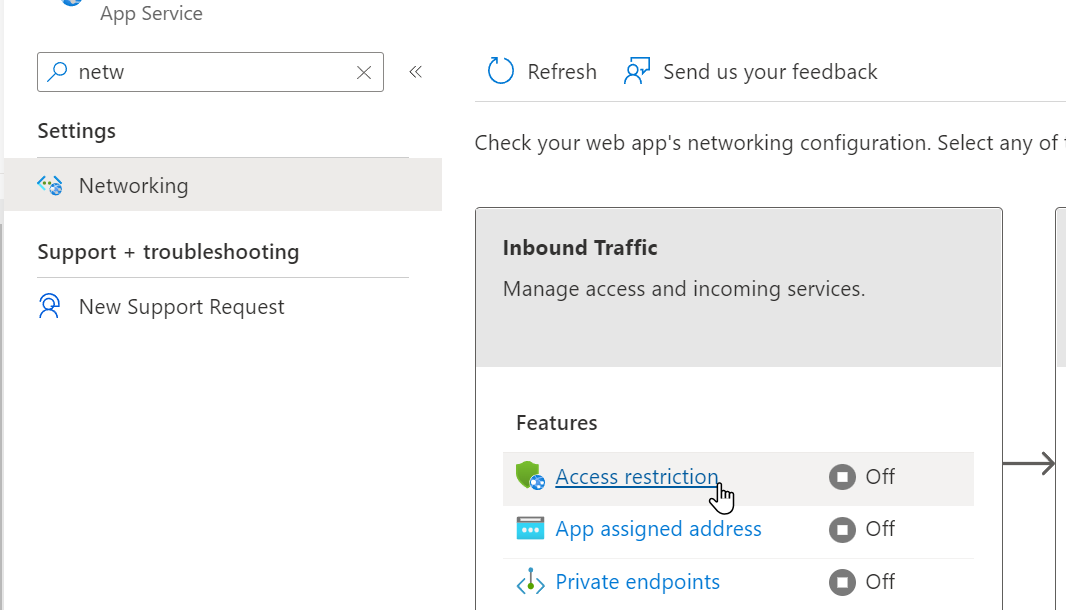1066x610 pixels.
Task: Open the Access restriction link
Action: pos(636,477)
